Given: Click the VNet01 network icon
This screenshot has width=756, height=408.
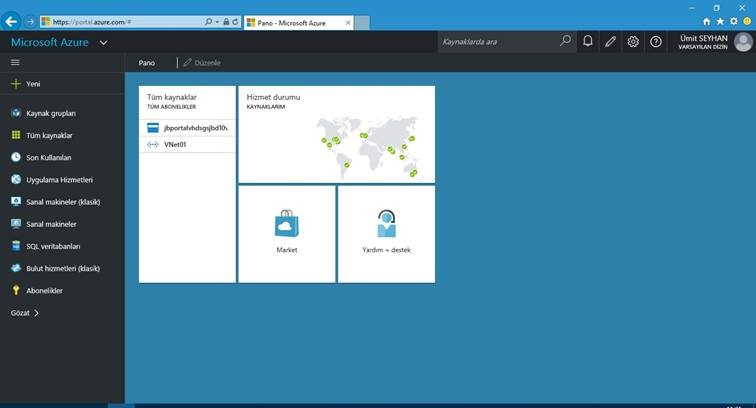Looking at the screenshot, I should pyautogui.click(x=153, y=144).
